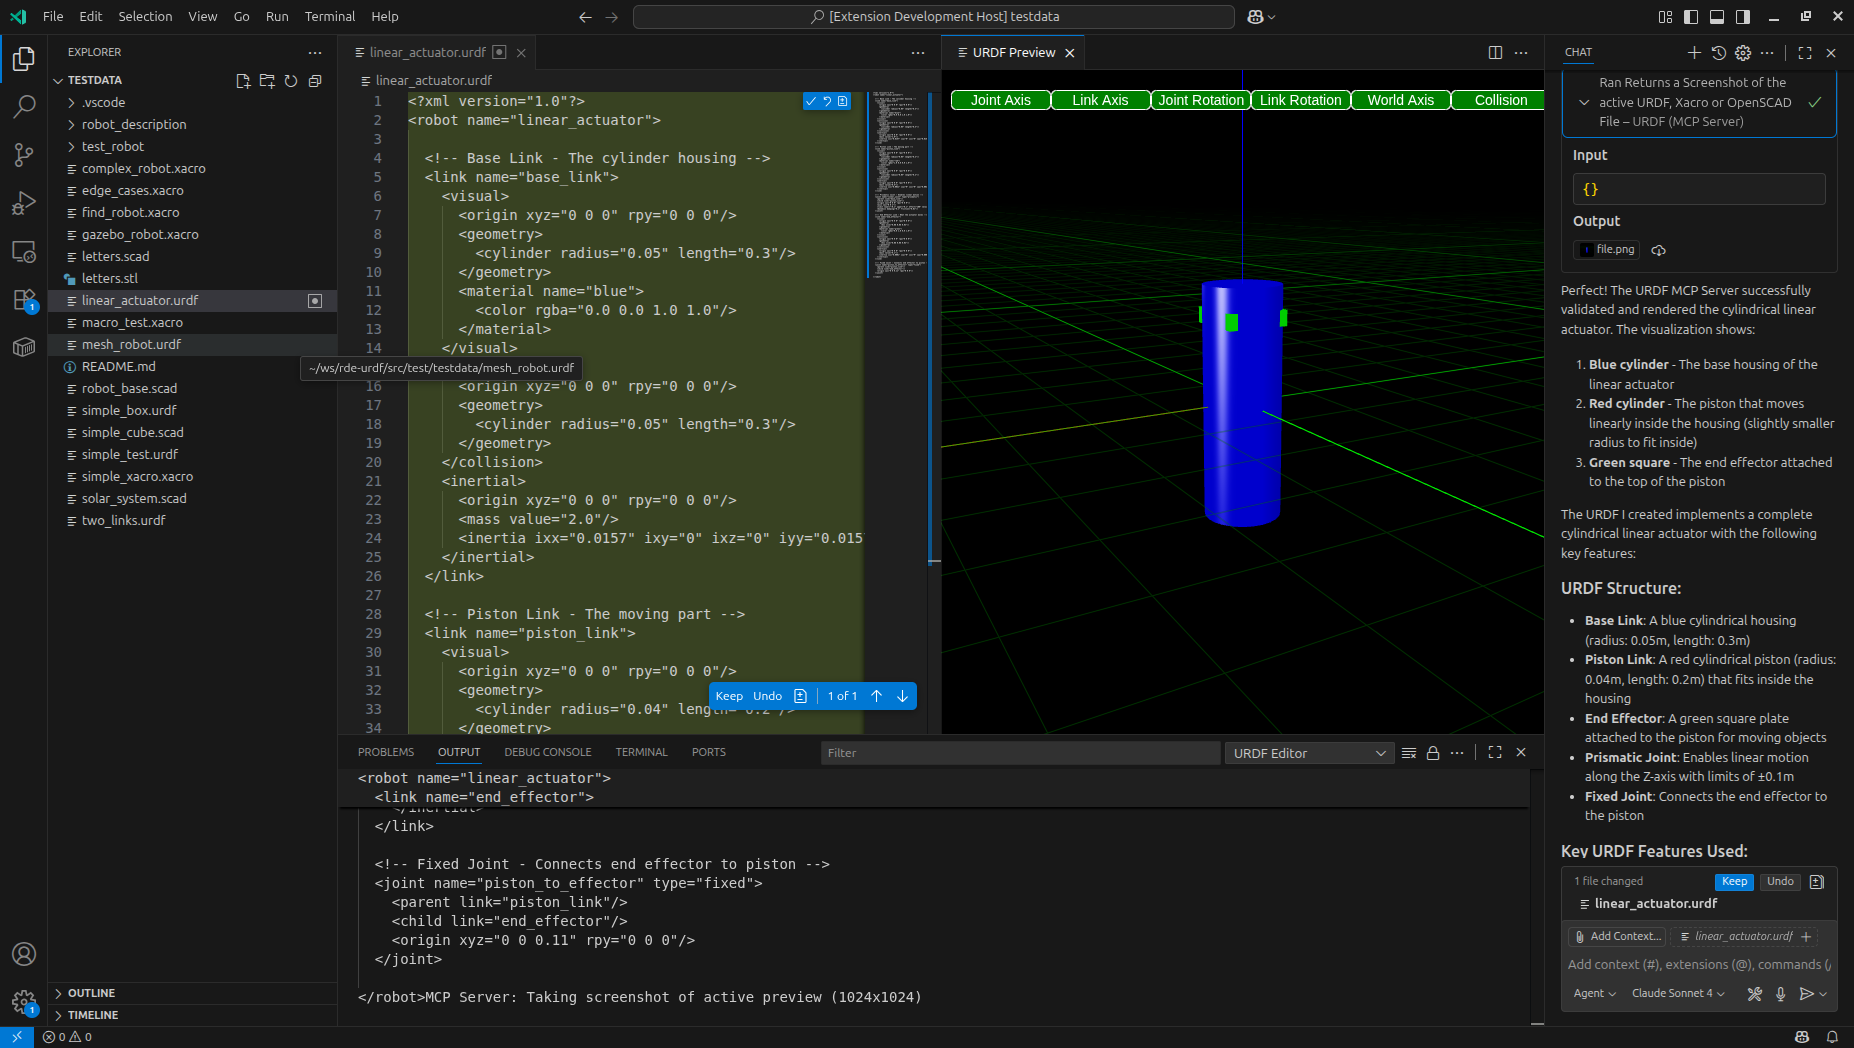Customize layout icon in title bar
This screenshot has height=1048, width=1854.
[x=1665, y=17]
